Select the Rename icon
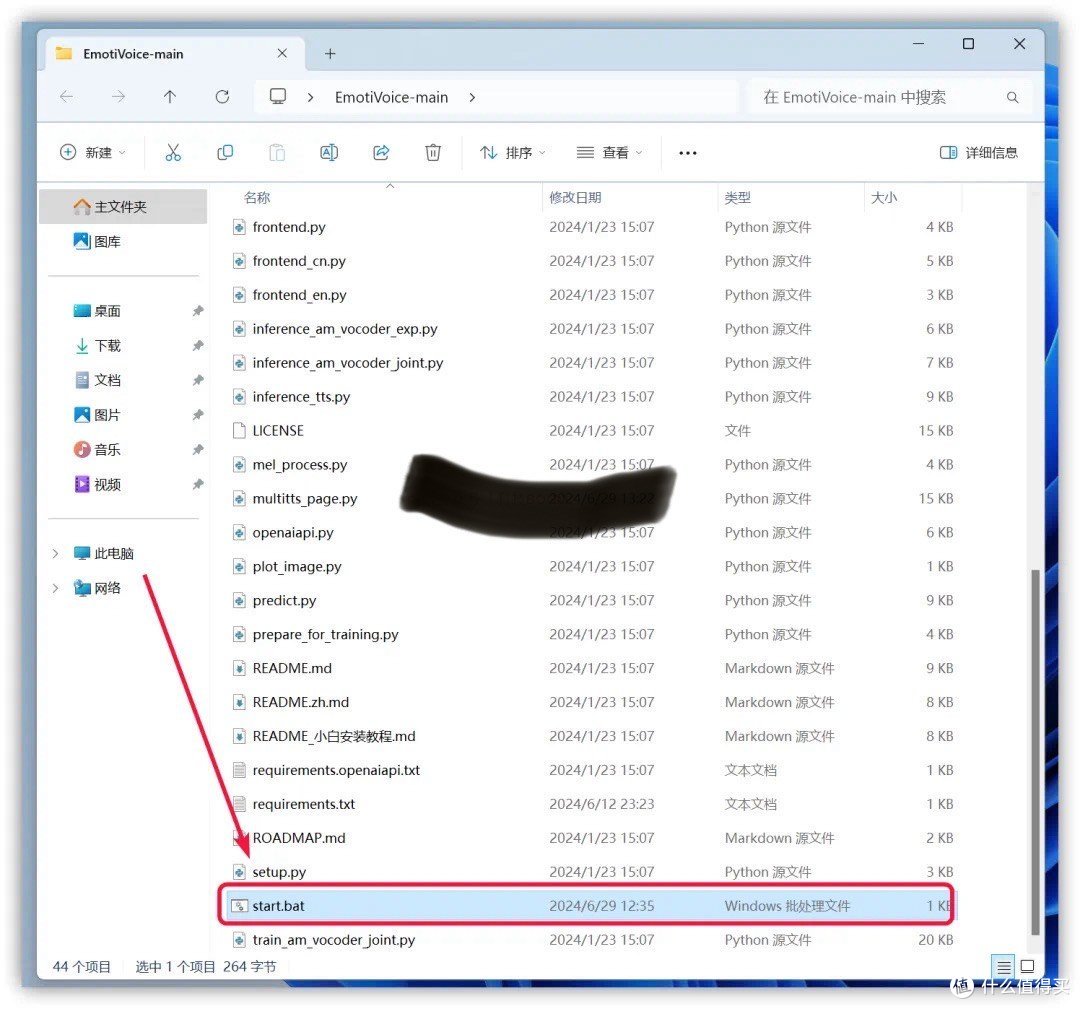 pos(329,152)
